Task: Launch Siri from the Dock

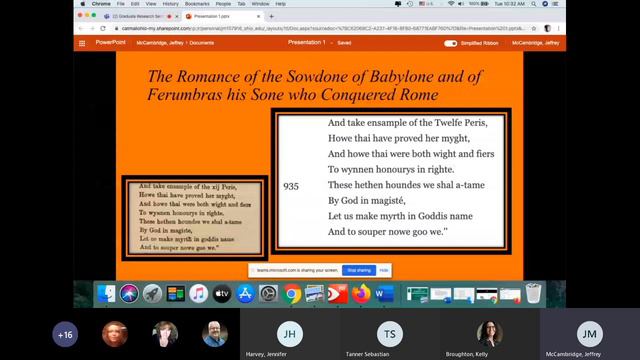Action: [x=129, y=294]
